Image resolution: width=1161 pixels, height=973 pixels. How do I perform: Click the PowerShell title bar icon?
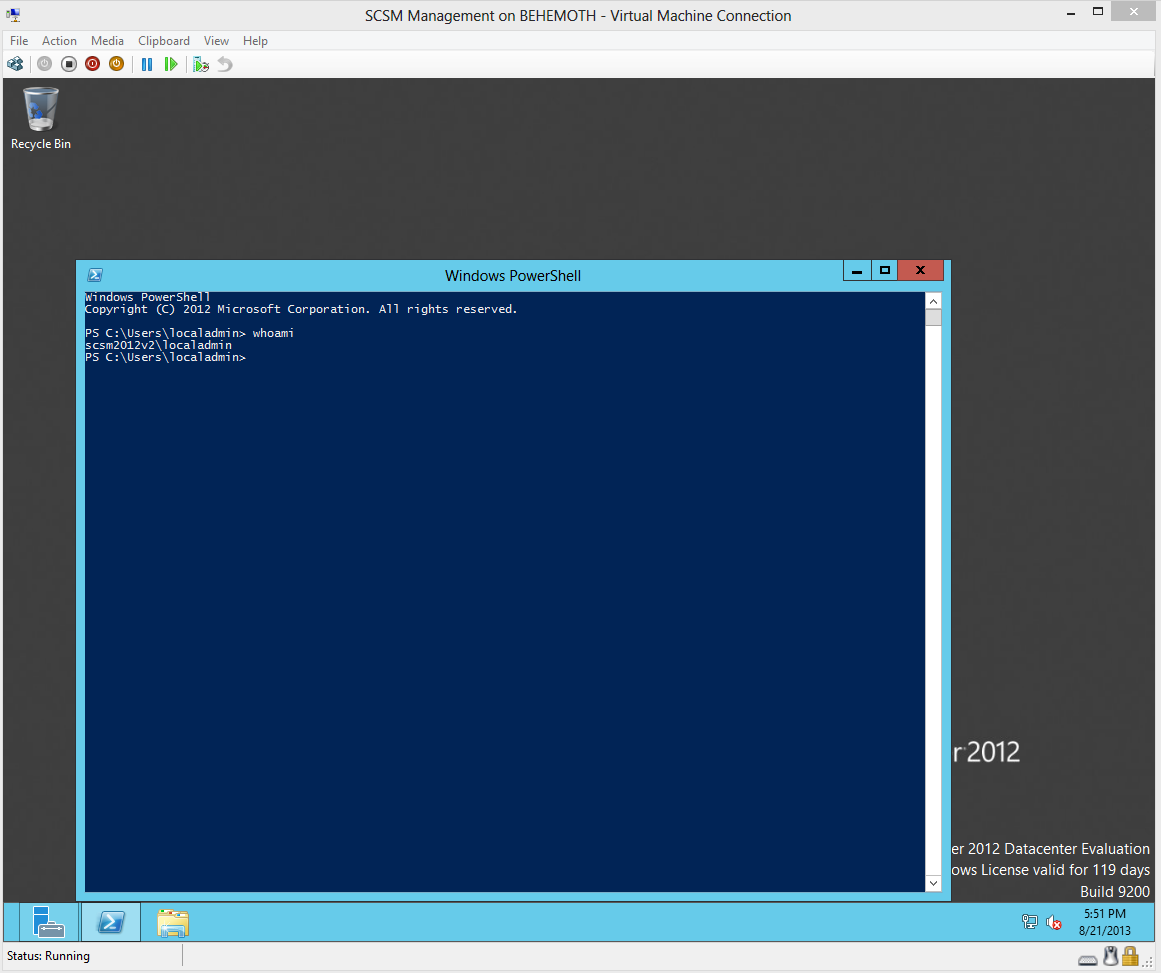point(95,275)
